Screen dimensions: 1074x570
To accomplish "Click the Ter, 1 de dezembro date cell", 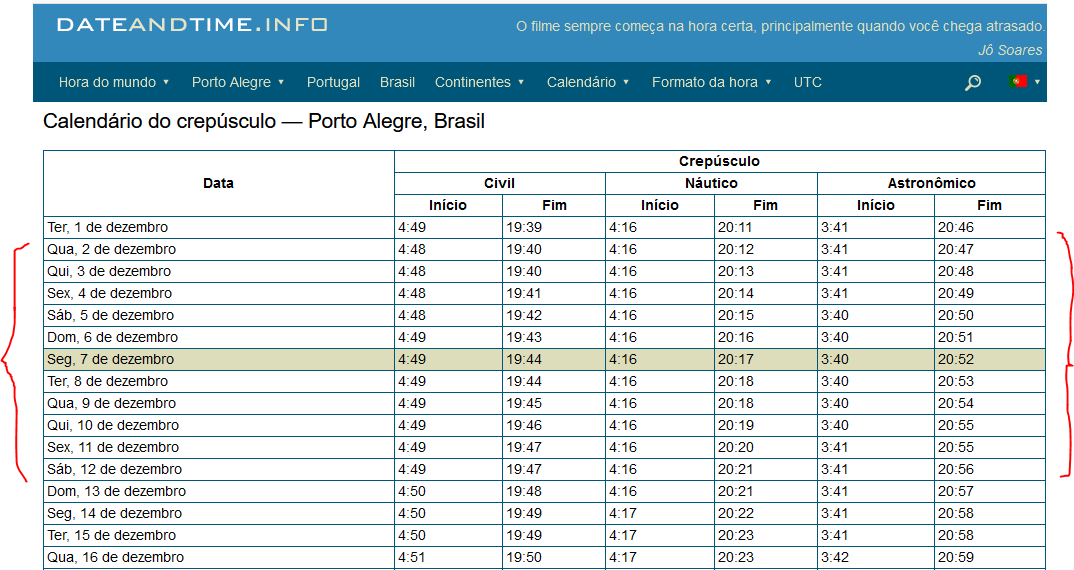I will click(x=218, y=227).
